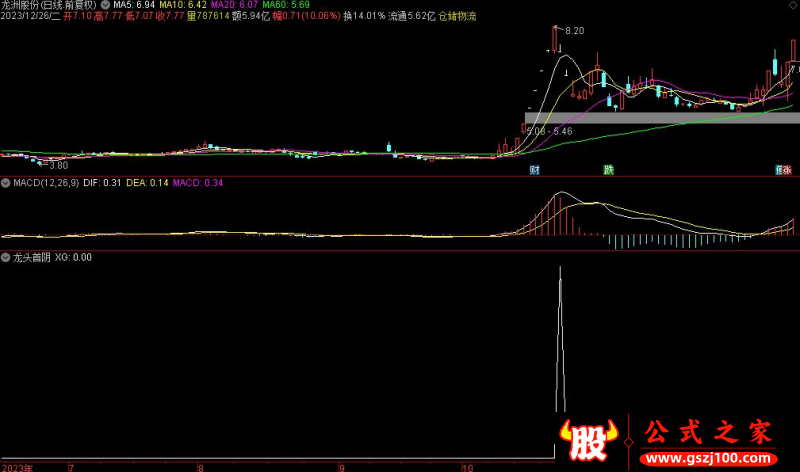Click the 流通5.62亿 float shares readout

412,16
